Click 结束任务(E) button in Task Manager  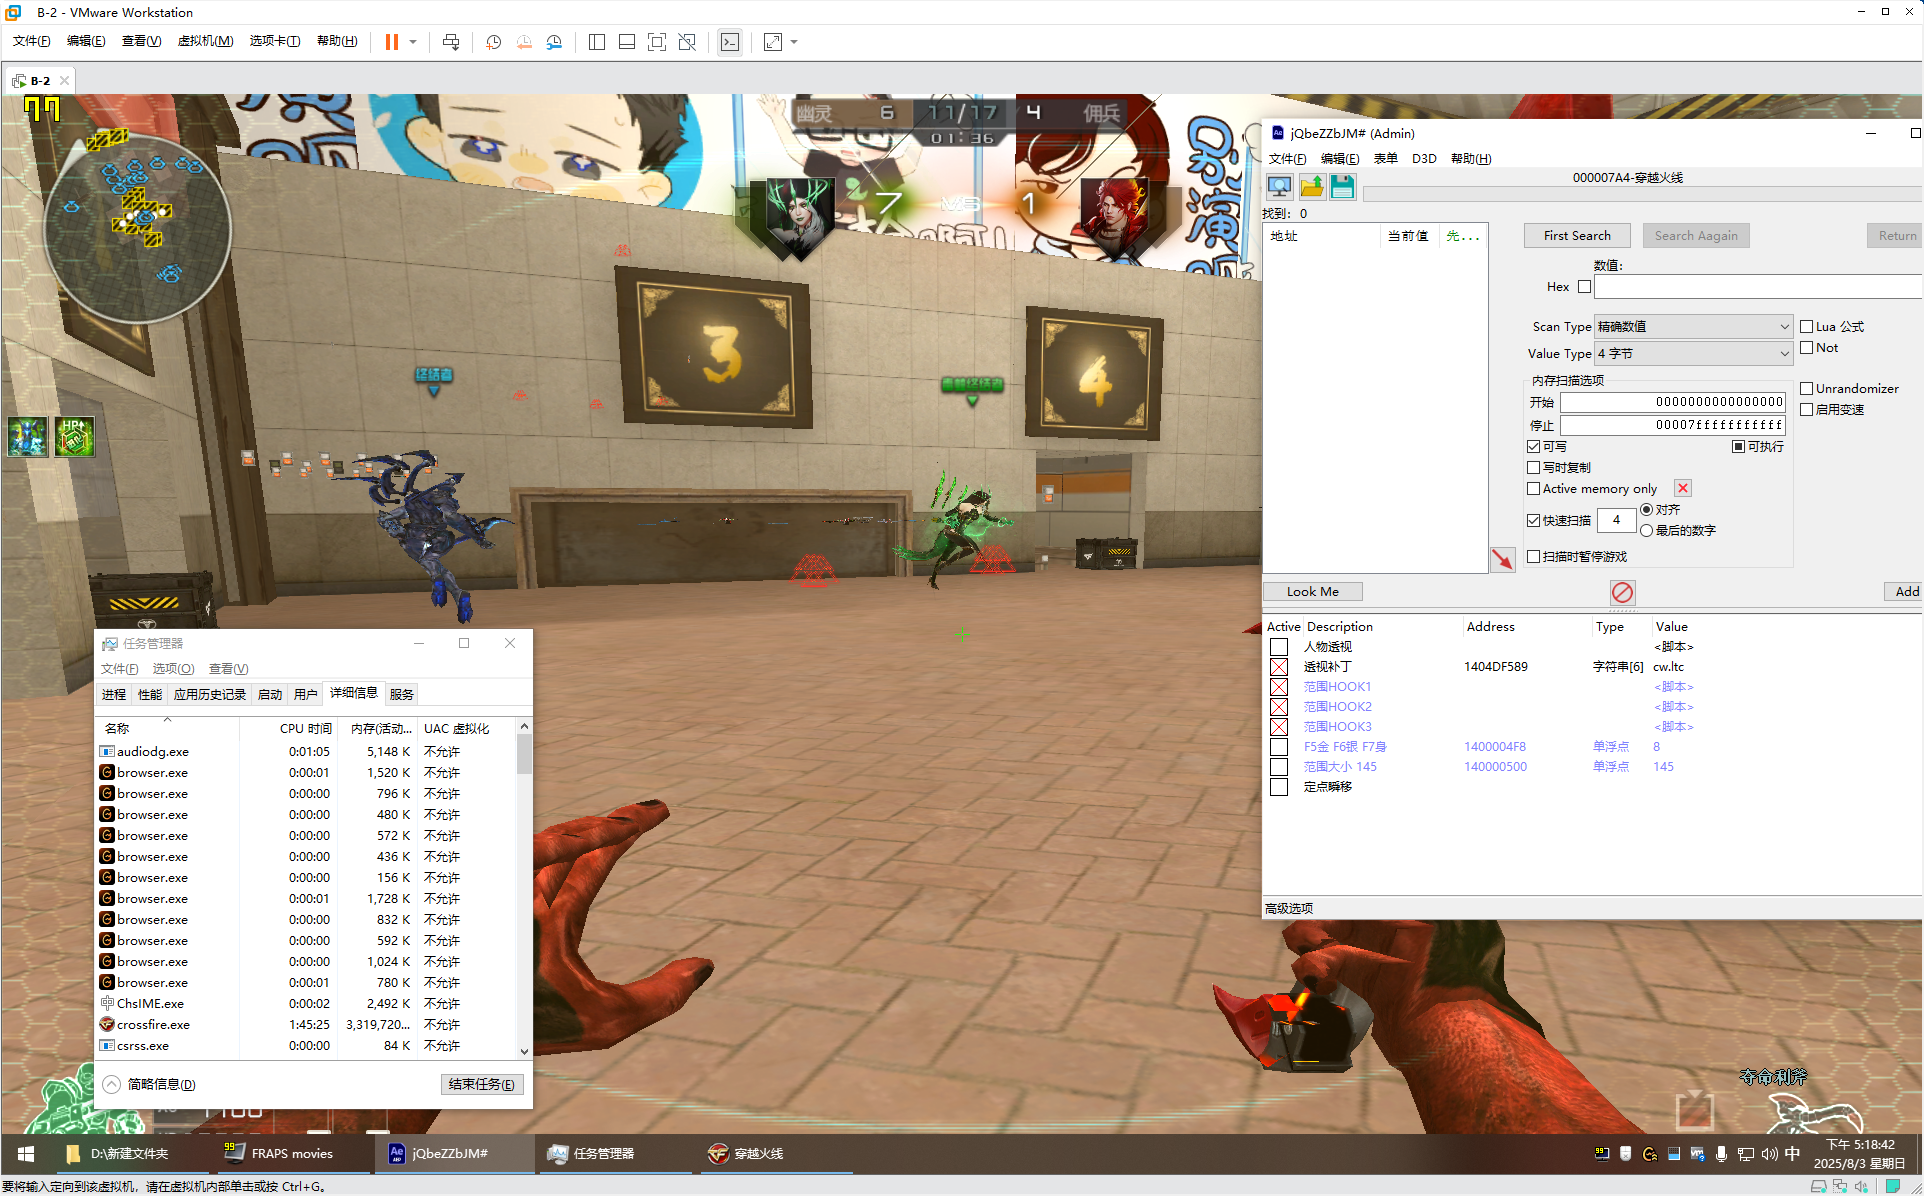[x=482, y=1085]
